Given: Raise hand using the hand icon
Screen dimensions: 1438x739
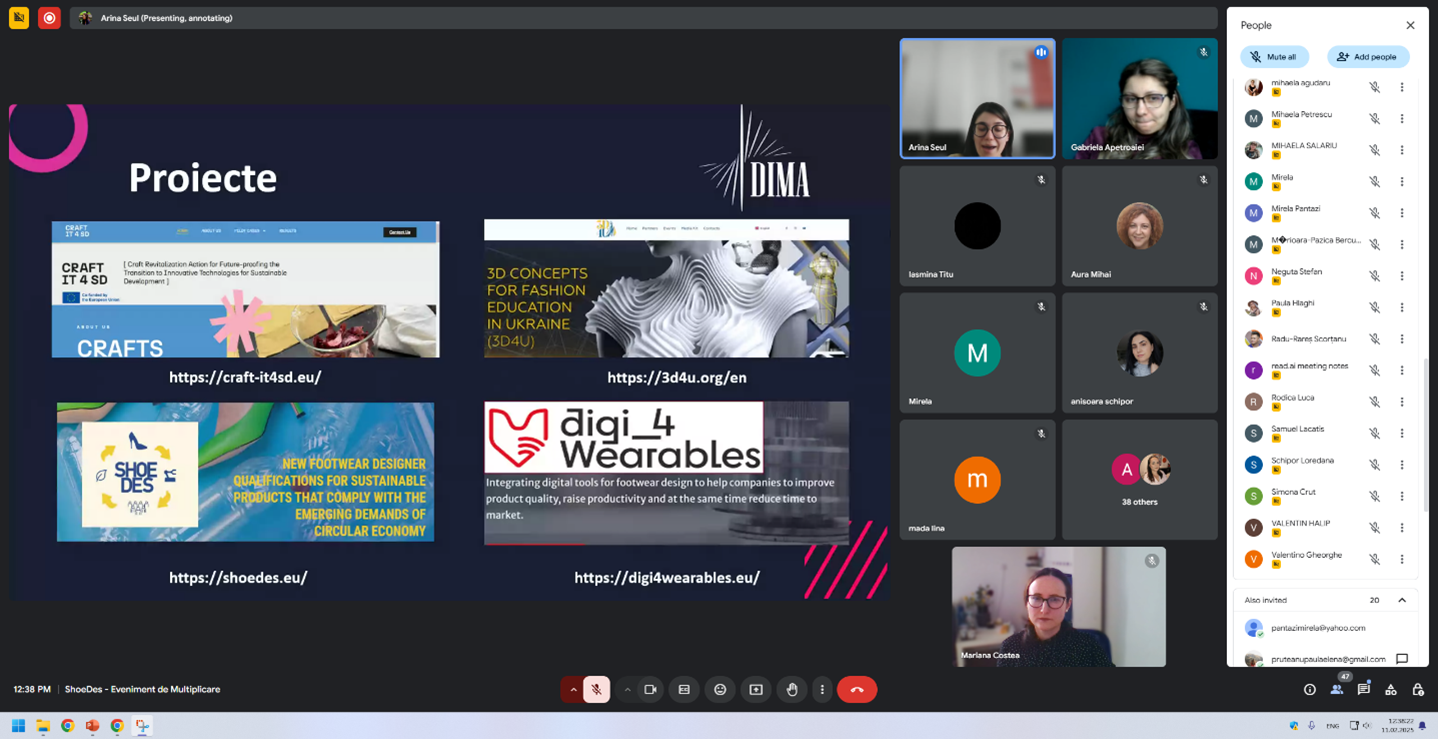Looking at the screenshot, I should click(791, 689).
